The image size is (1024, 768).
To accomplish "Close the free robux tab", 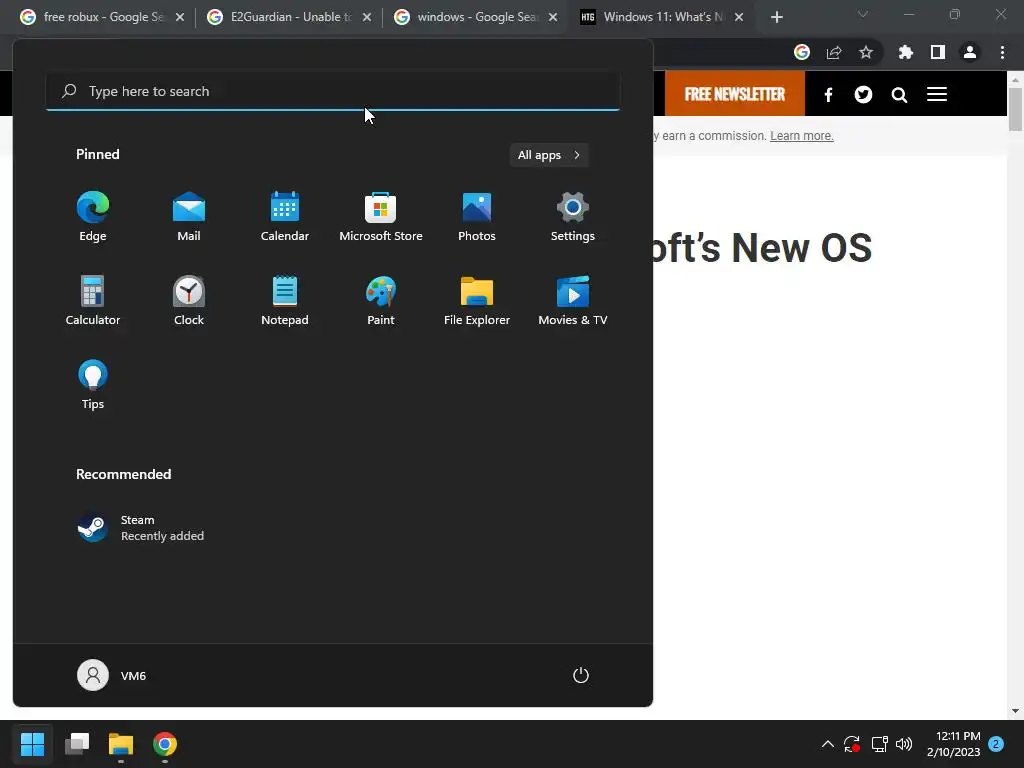I will [x=180, y=17].
